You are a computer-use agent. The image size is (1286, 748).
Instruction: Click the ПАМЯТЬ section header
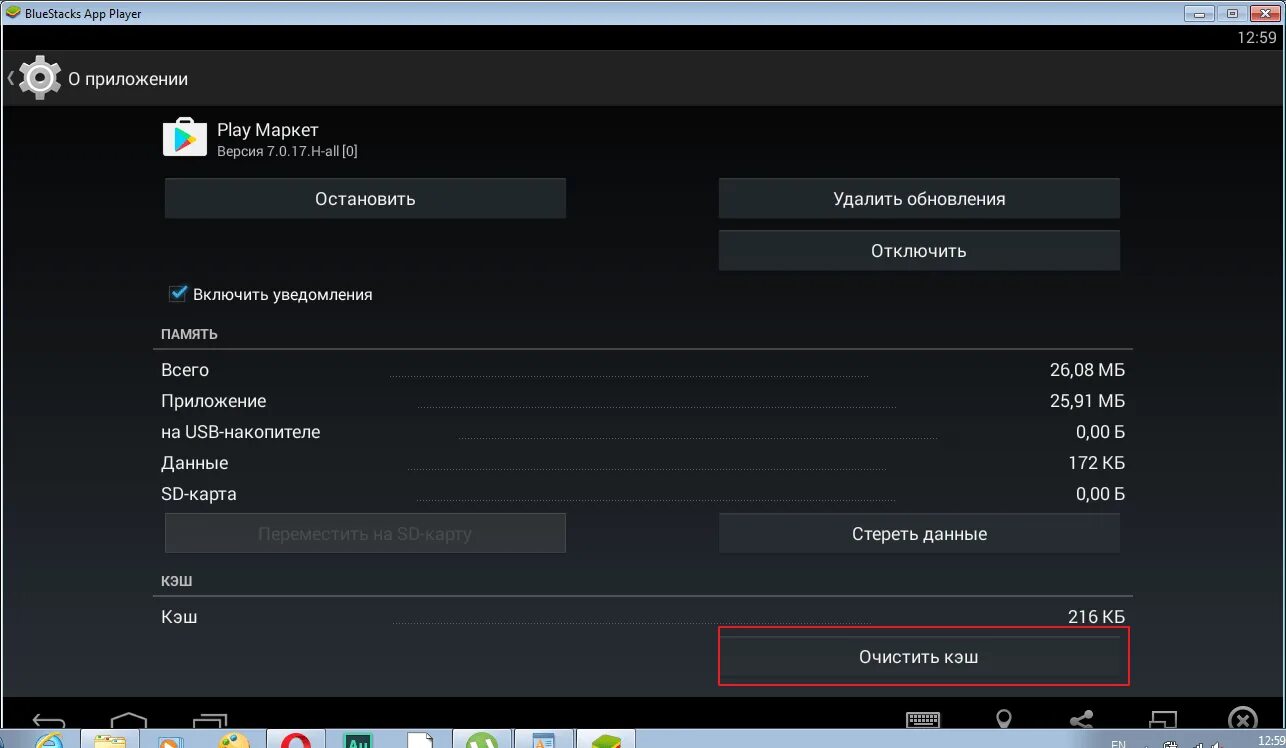189,334
